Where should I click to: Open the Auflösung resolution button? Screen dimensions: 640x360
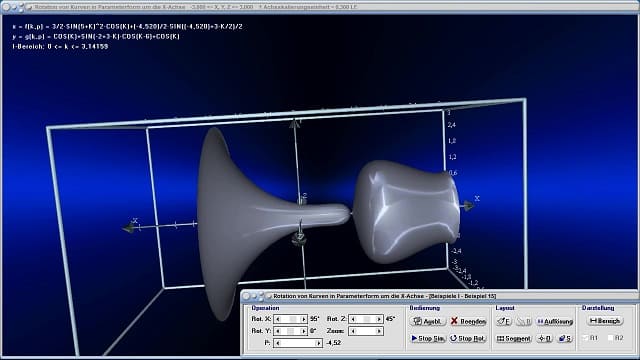click(555, 321)
